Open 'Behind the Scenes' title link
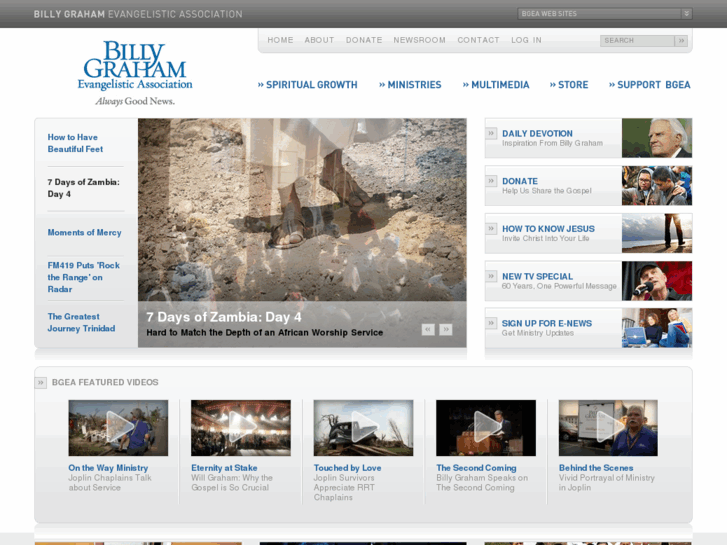This screenshot has width=727, height=545. (596, 468)
